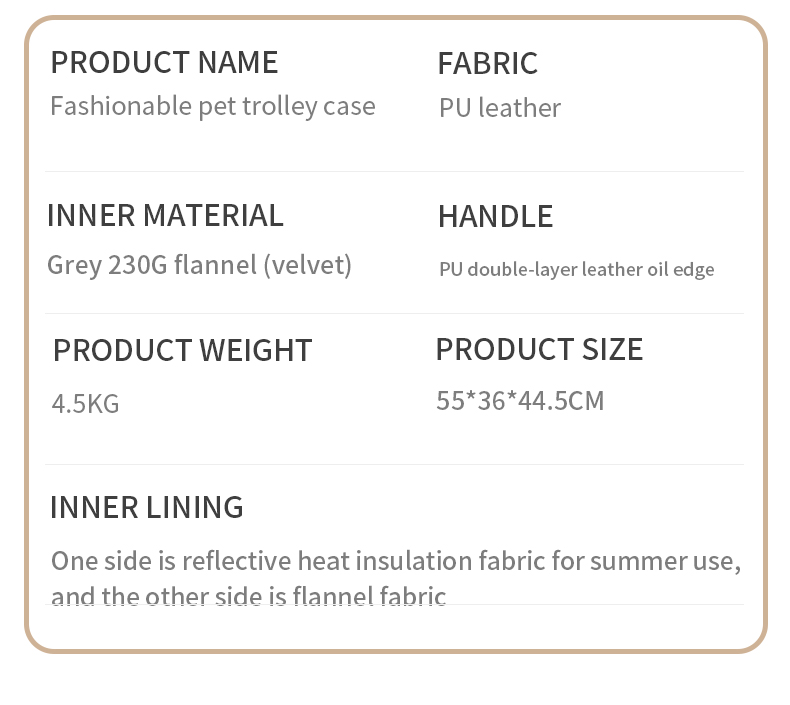
Task: Click PU double-layer leather oil edge text
Action: tap(576, 270)
